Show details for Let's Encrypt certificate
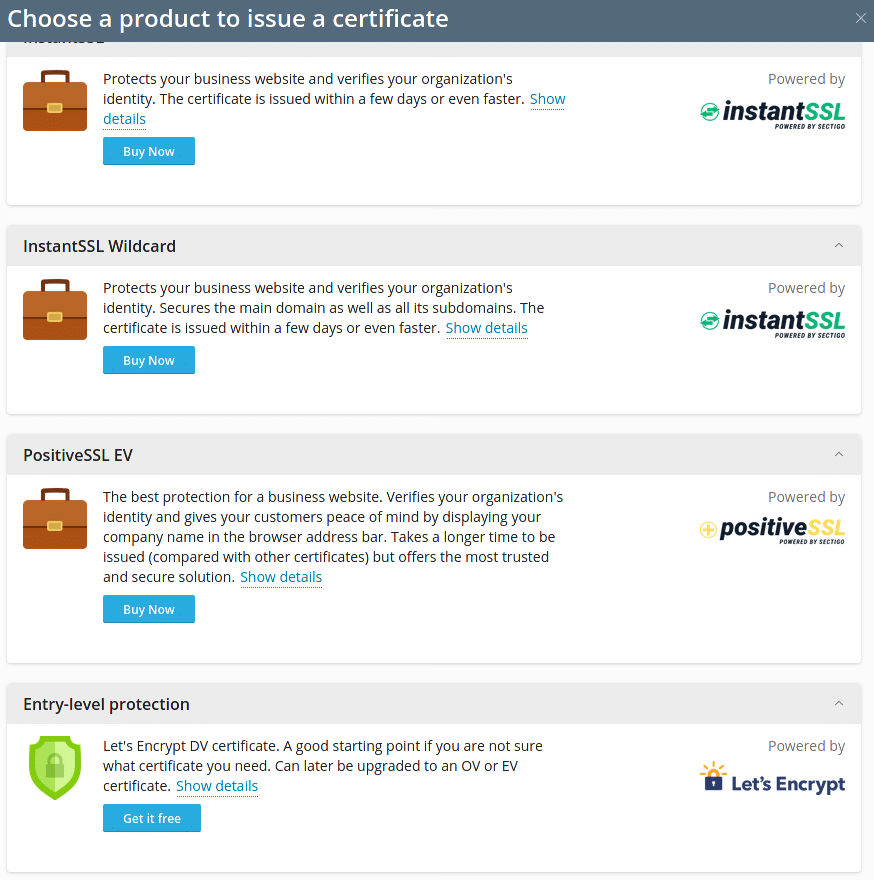Image resolution: width=874 pixels, height=880 pixels. tap(217, 786)
